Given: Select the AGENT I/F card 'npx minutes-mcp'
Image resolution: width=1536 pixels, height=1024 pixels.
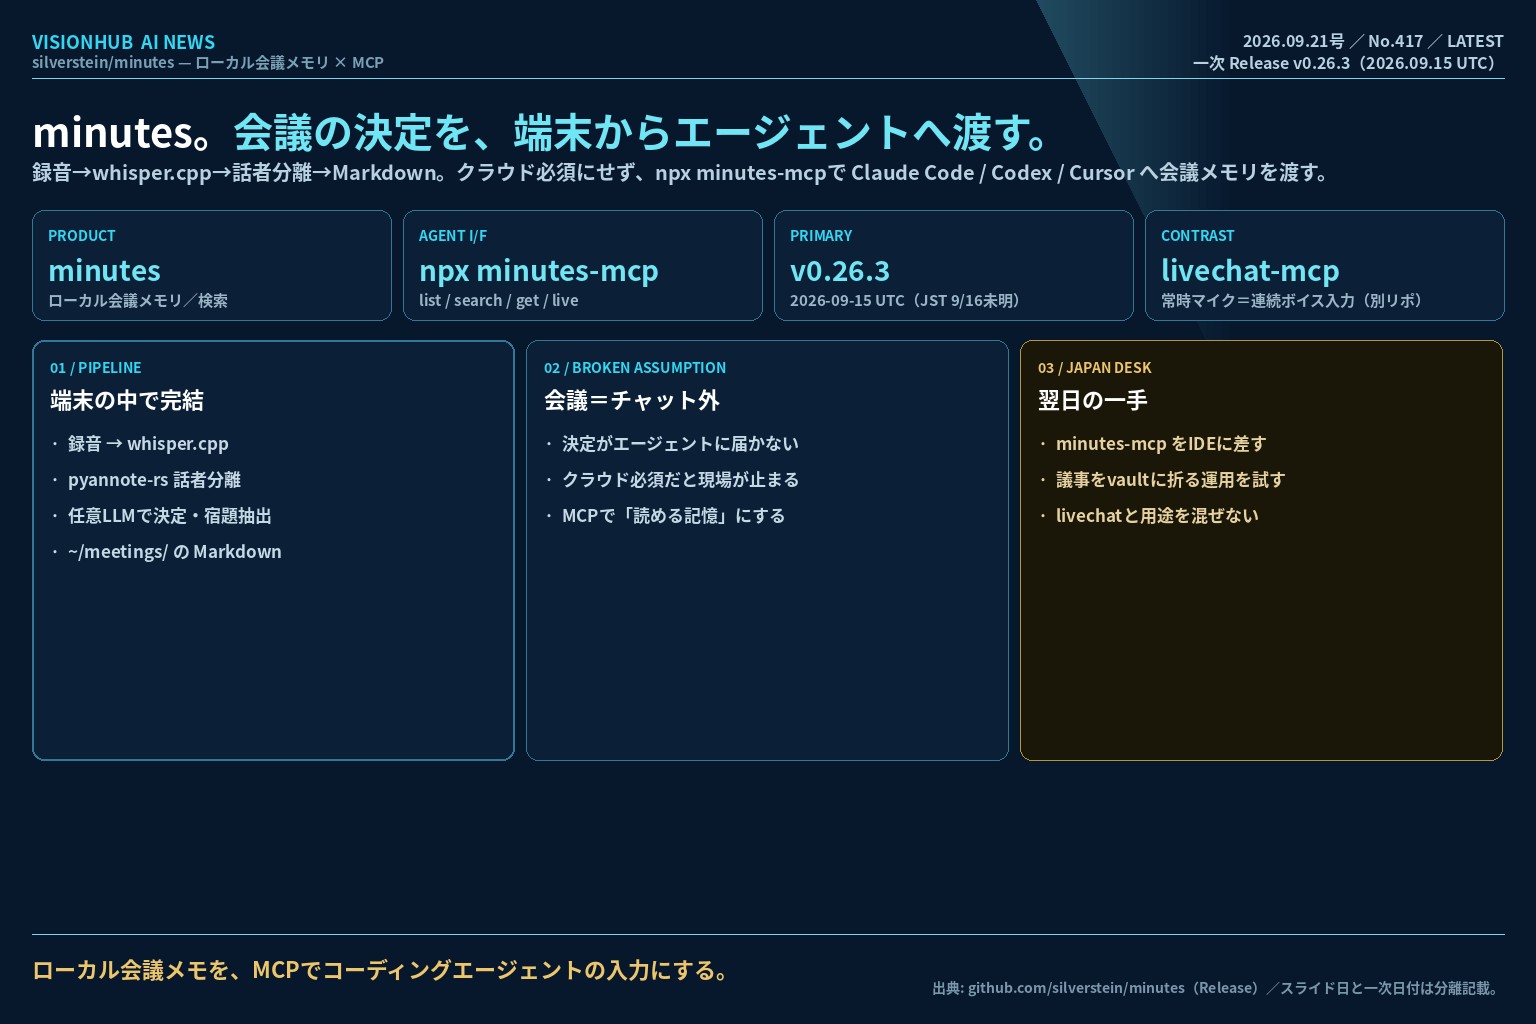Looking at the screenshot, I should 583,266.
